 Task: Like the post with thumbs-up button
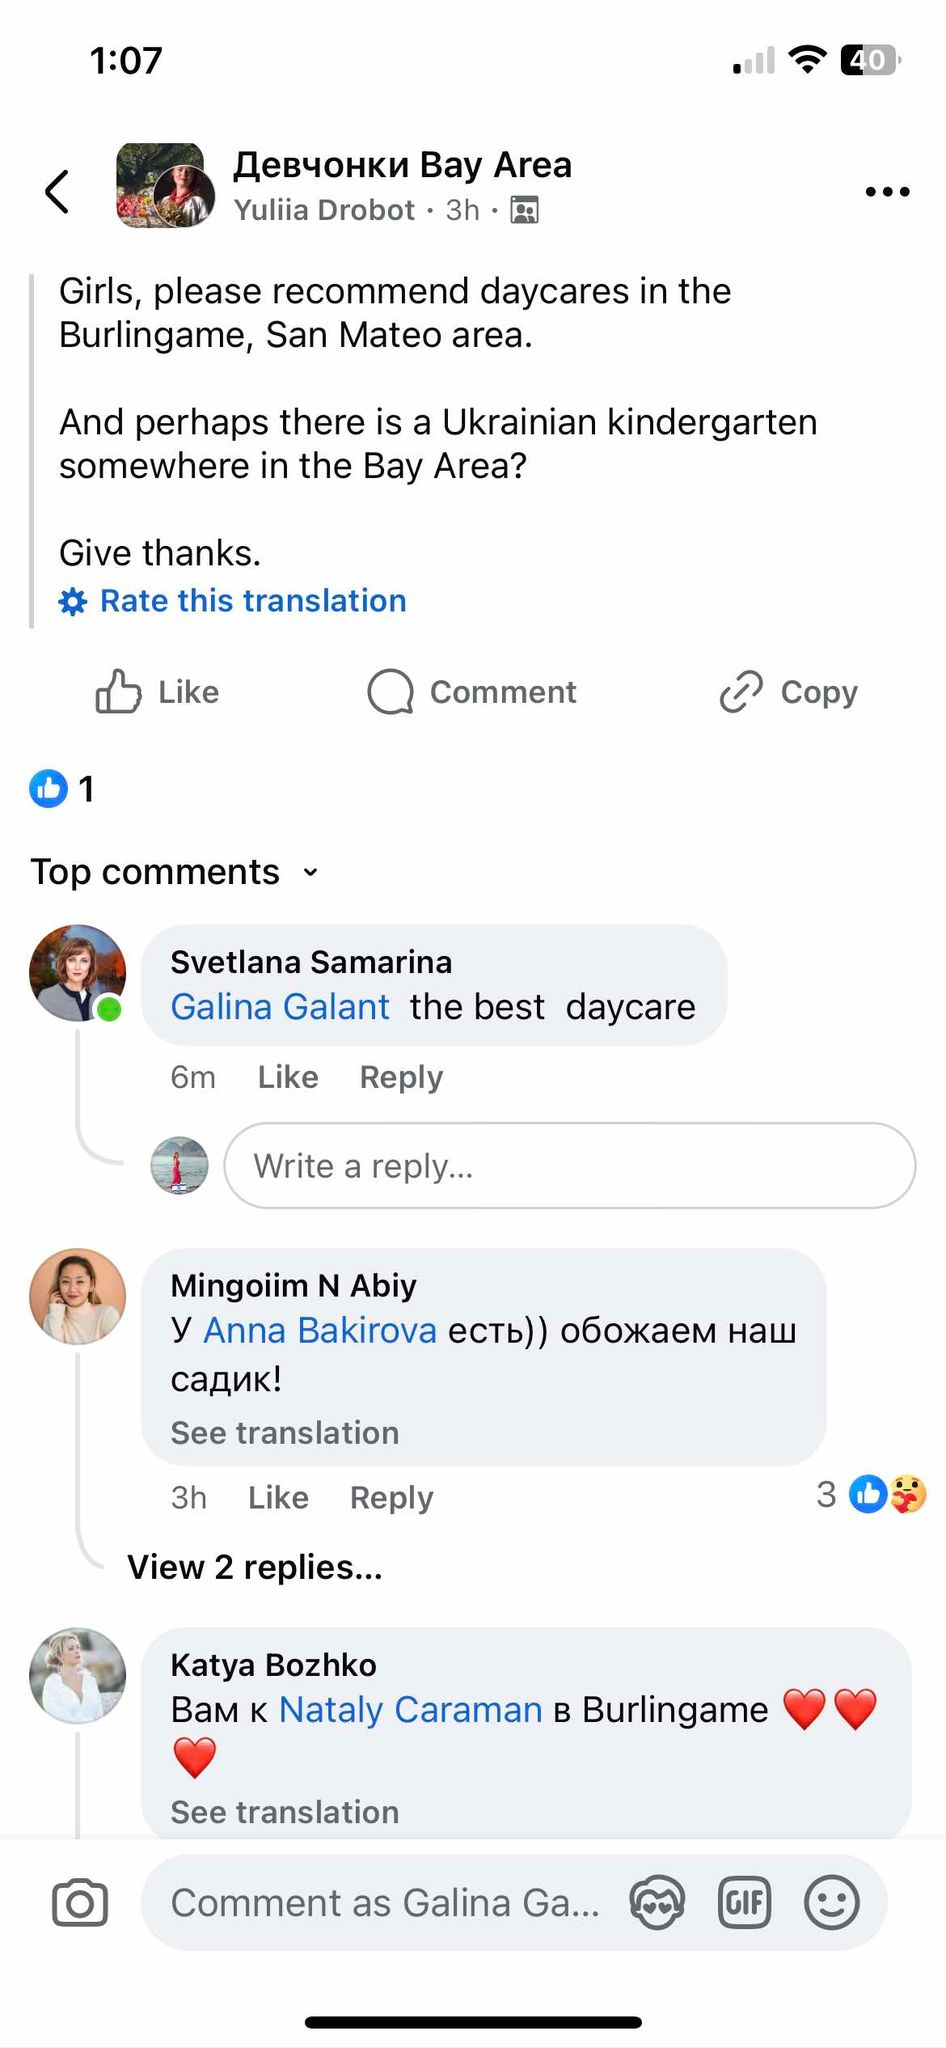coord(157,692)
